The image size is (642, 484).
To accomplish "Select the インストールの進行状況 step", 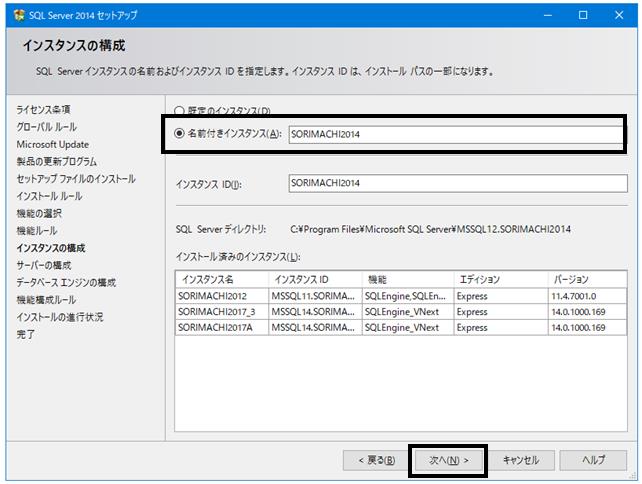I will point(60,317).
